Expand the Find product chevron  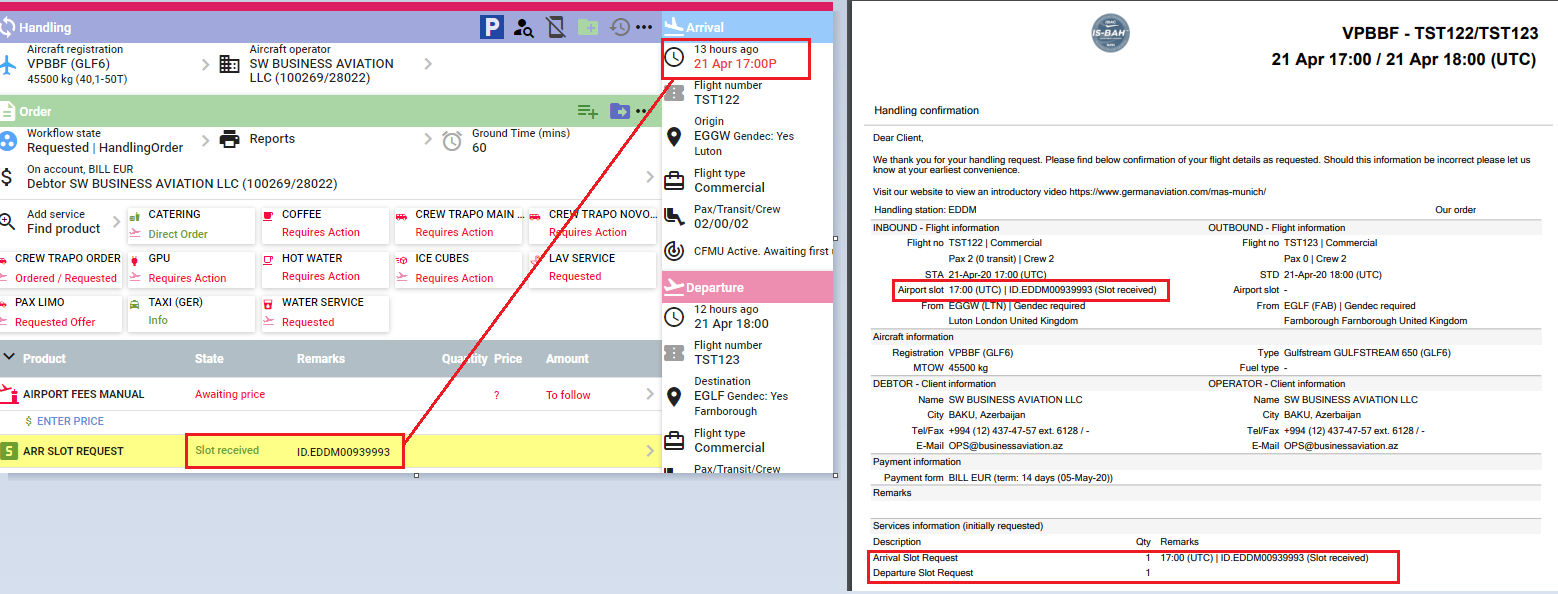(117, 221)
